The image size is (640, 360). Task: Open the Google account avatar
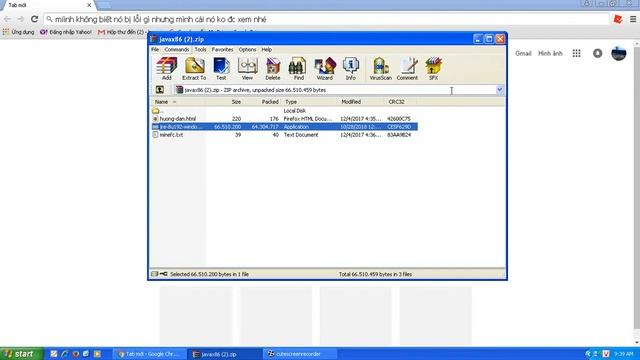pyautogui.click(x=619, y=53)
